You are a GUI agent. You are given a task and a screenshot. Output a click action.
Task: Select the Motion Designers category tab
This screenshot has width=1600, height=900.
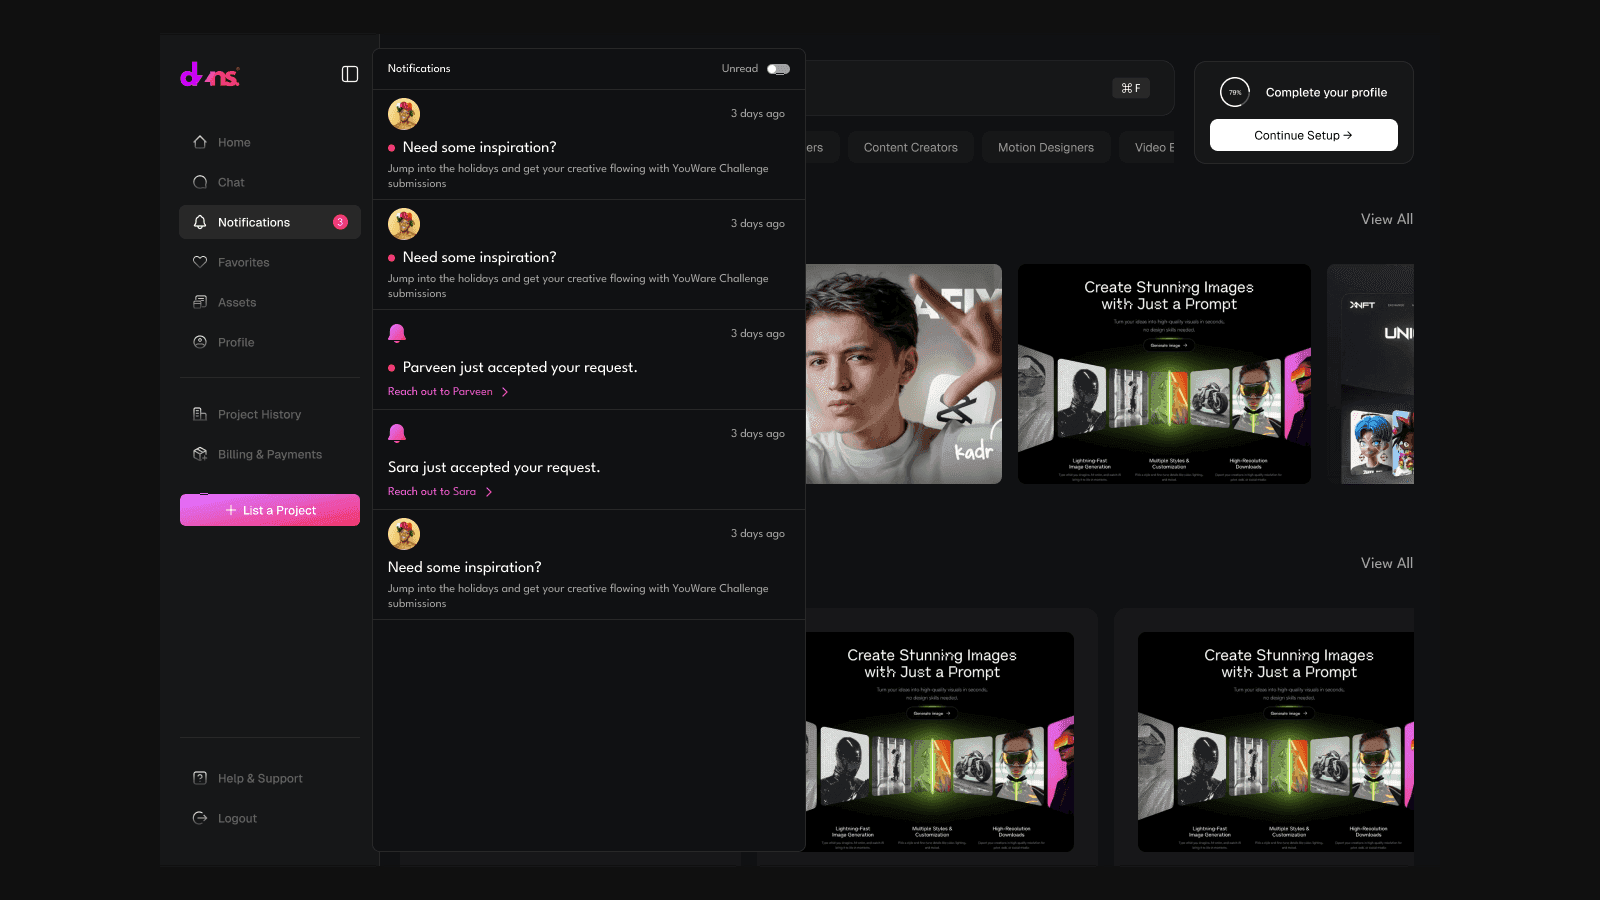point(1046,147)
